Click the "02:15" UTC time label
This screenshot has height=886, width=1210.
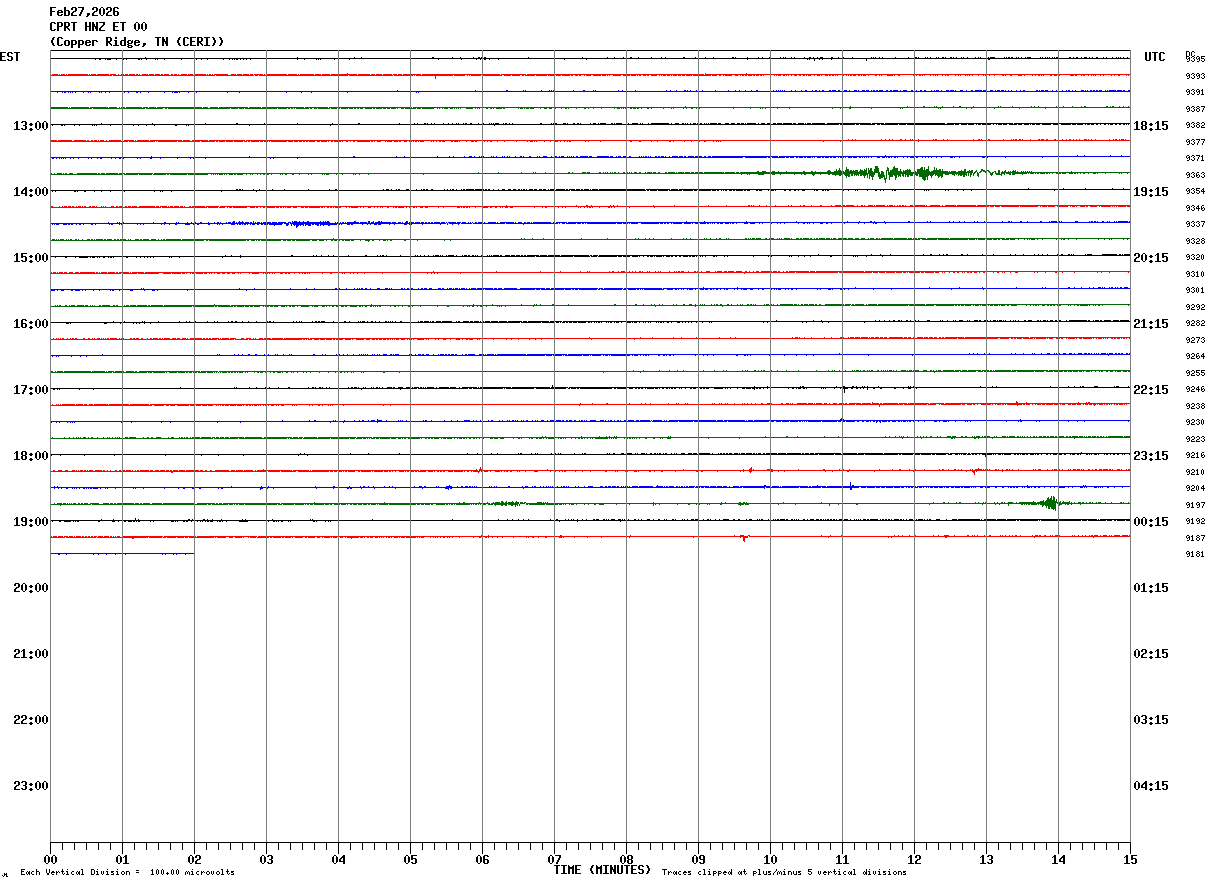(x=1151, y=654)
